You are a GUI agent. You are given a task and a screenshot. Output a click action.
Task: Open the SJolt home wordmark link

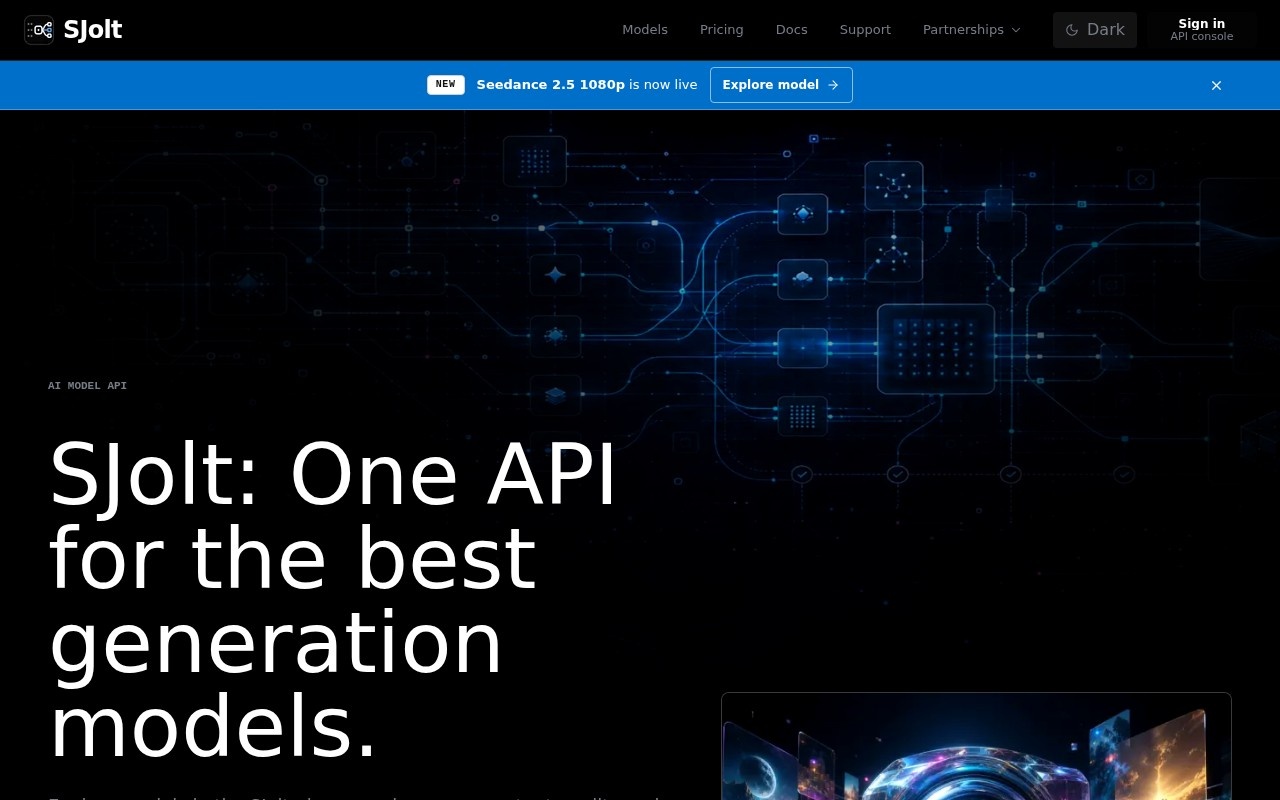click(x=92, y=30)
